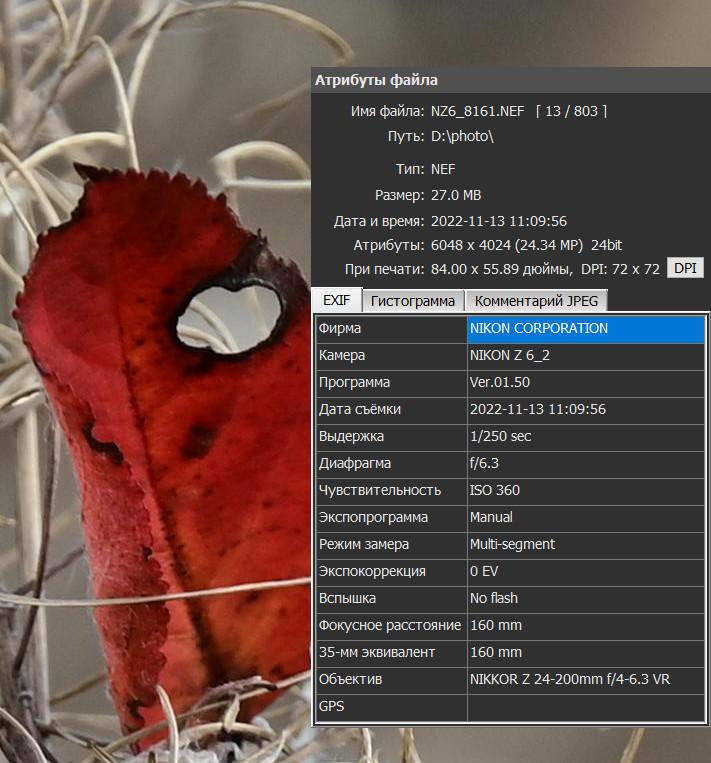Click the size value 27.0 MB

pyautogui.click(x=456, y=196)
